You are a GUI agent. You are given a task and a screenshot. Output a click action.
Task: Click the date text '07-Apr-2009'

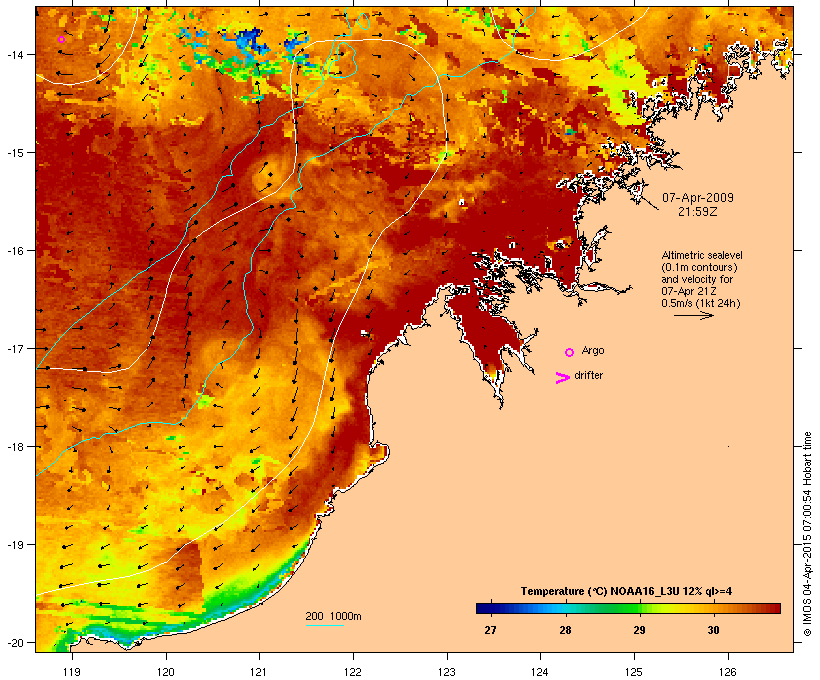[x=698, y=198]
